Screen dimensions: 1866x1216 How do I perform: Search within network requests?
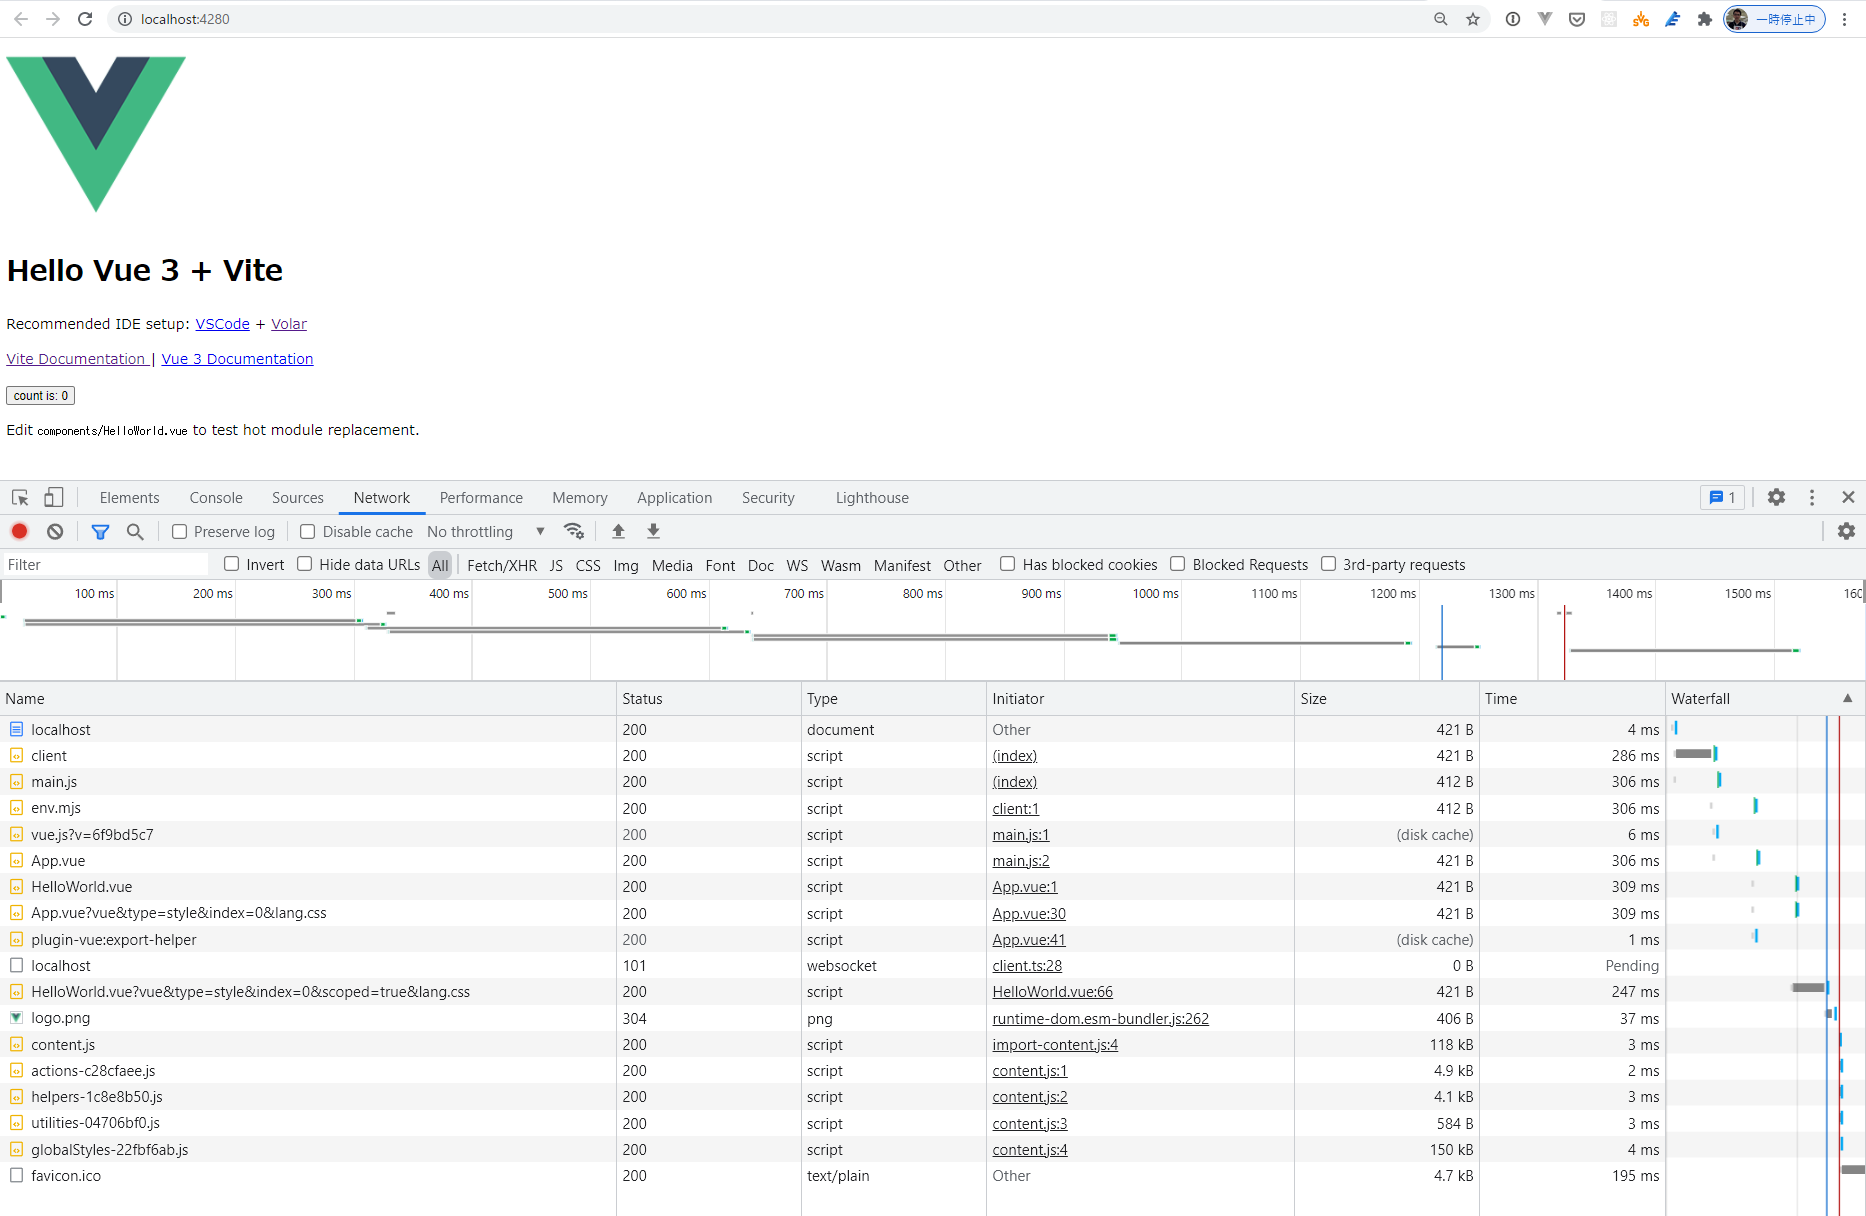tap(135, 531)
